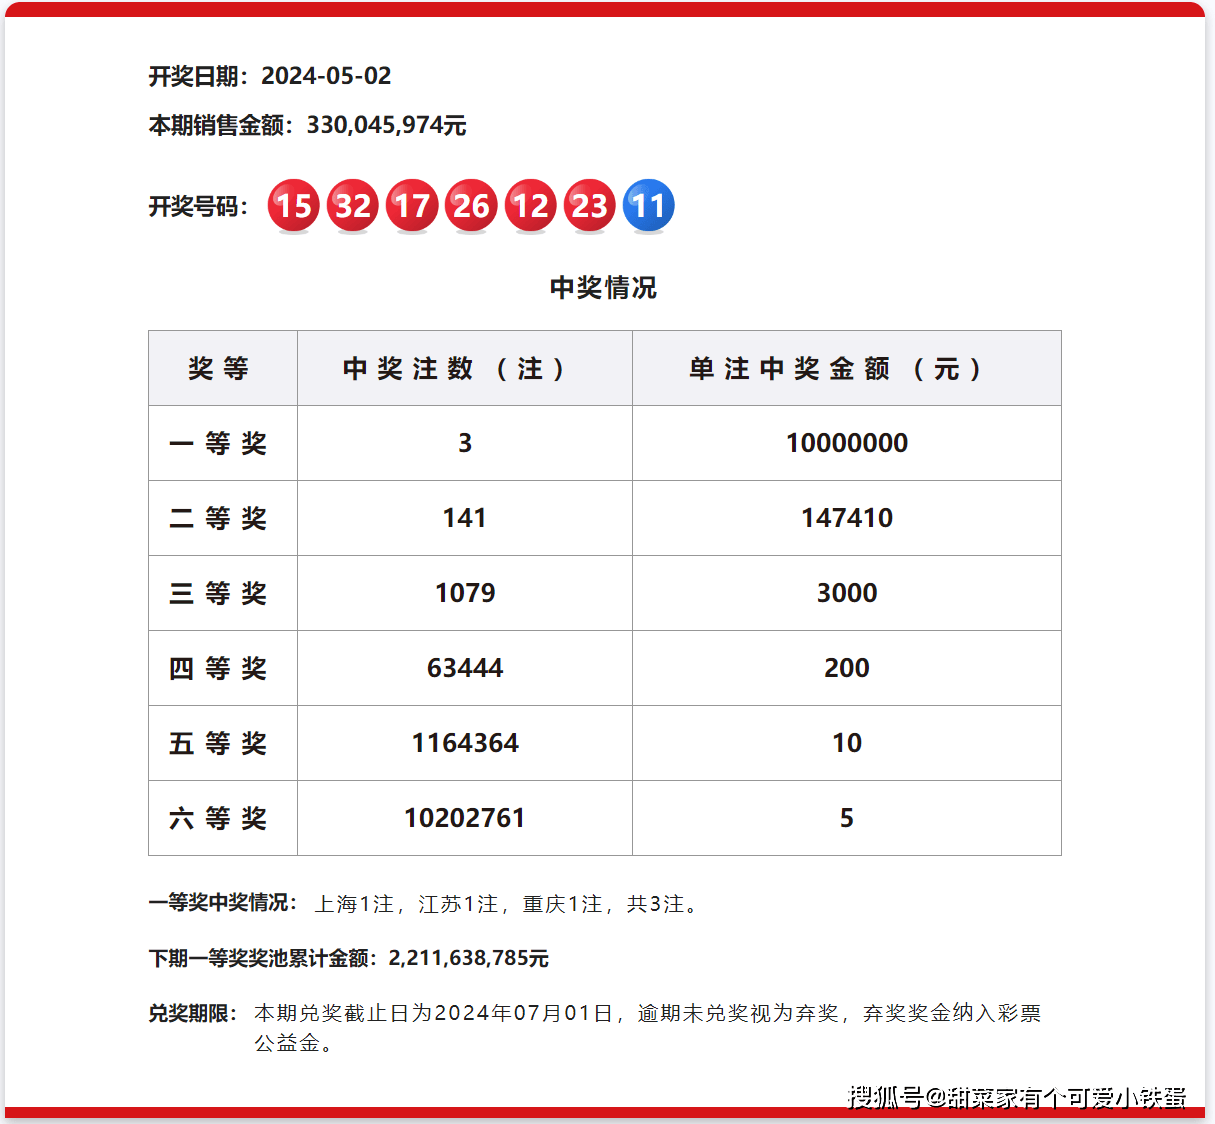Click first prize winner count 3
Screen dimensions: 1215x1124
465,443
